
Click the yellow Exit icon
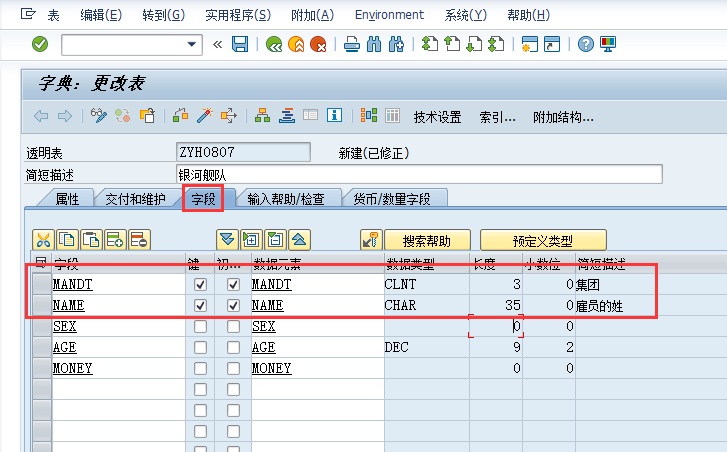point(296,45)
